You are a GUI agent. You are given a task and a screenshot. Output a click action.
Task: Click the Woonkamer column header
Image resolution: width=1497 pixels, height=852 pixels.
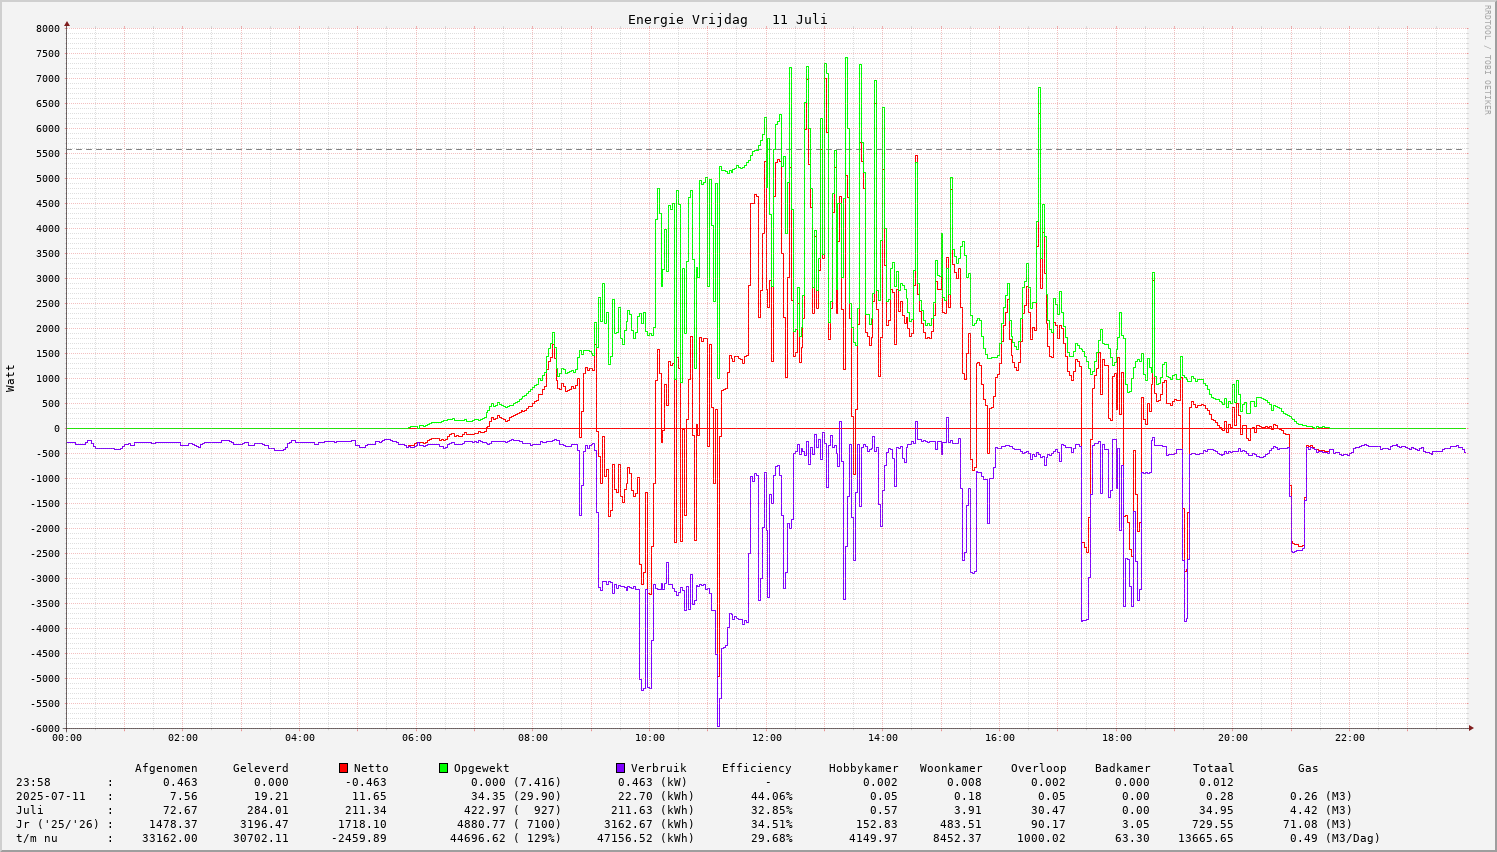click(x=951, y=768)
